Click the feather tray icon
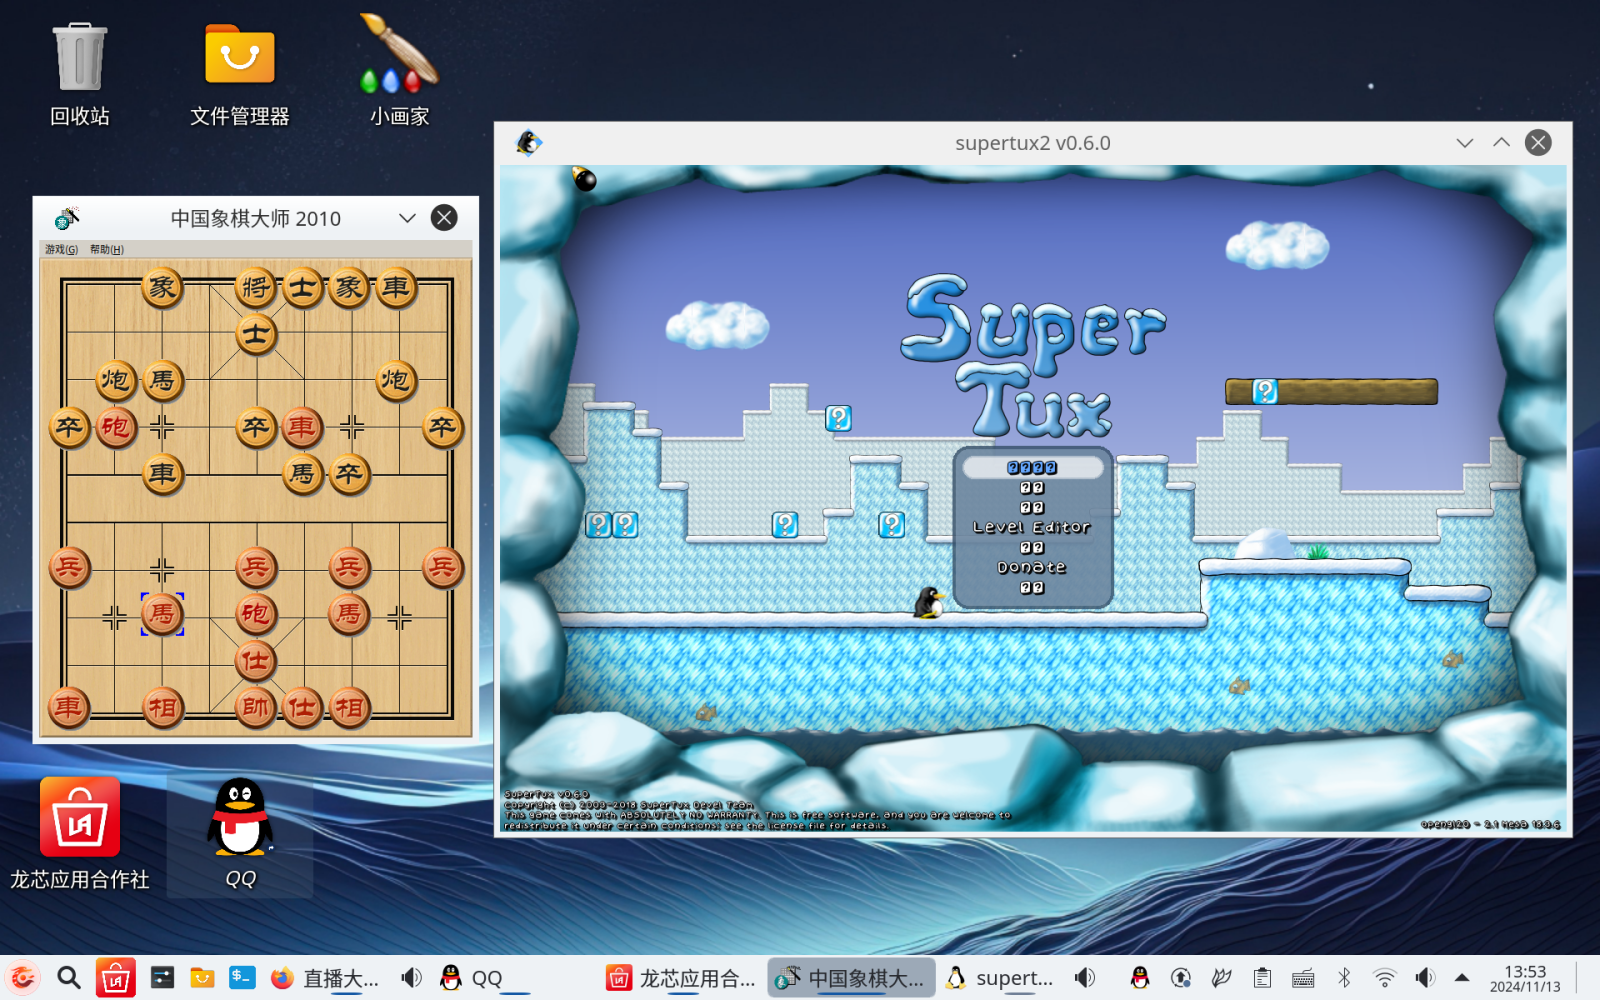This screenshot has height=1000, width=1600. click(1221, 977)
